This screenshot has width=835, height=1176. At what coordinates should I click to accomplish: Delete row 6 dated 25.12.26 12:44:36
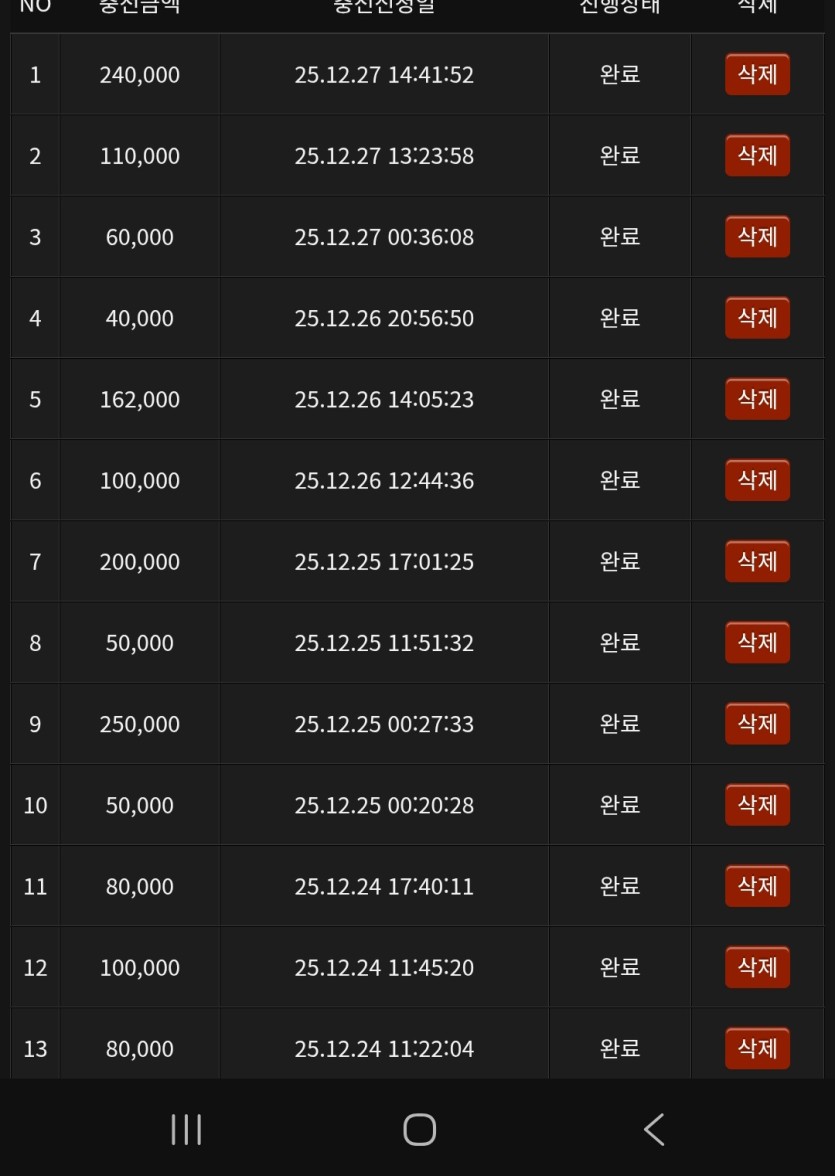pyautogui.click(x=757, y=480)
